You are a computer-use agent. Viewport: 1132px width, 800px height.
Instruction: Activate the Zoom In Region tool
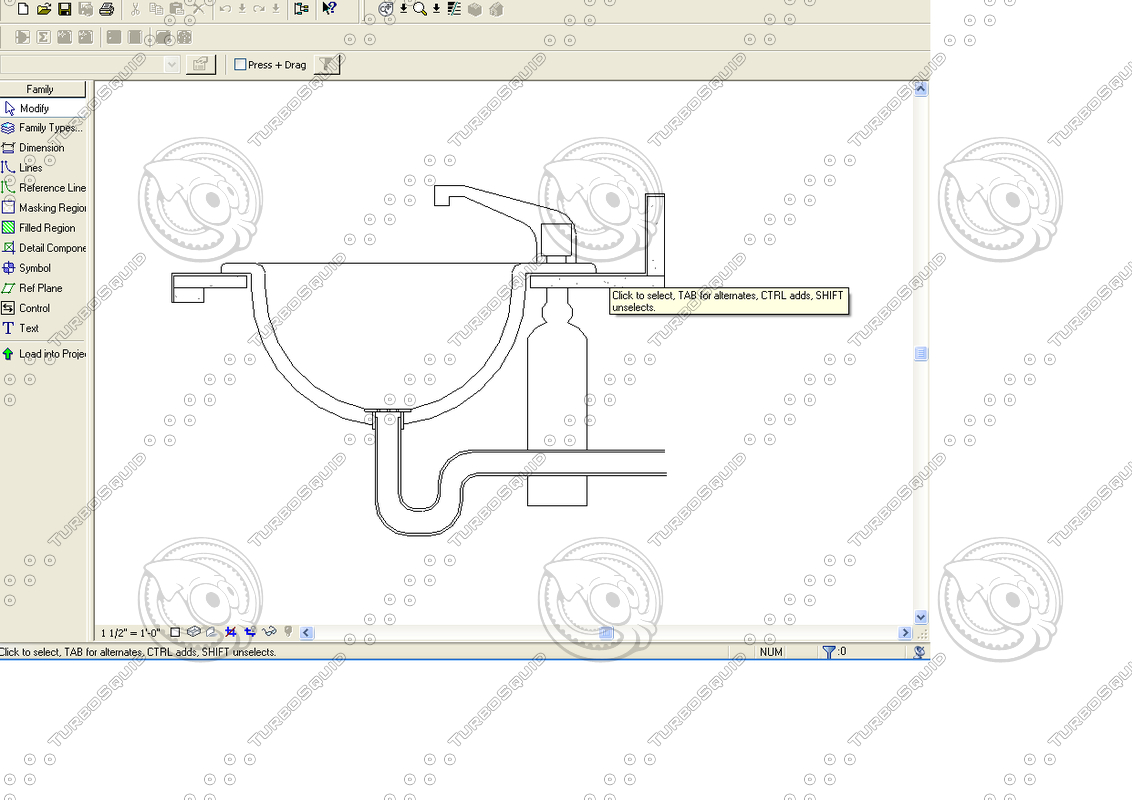418,10
